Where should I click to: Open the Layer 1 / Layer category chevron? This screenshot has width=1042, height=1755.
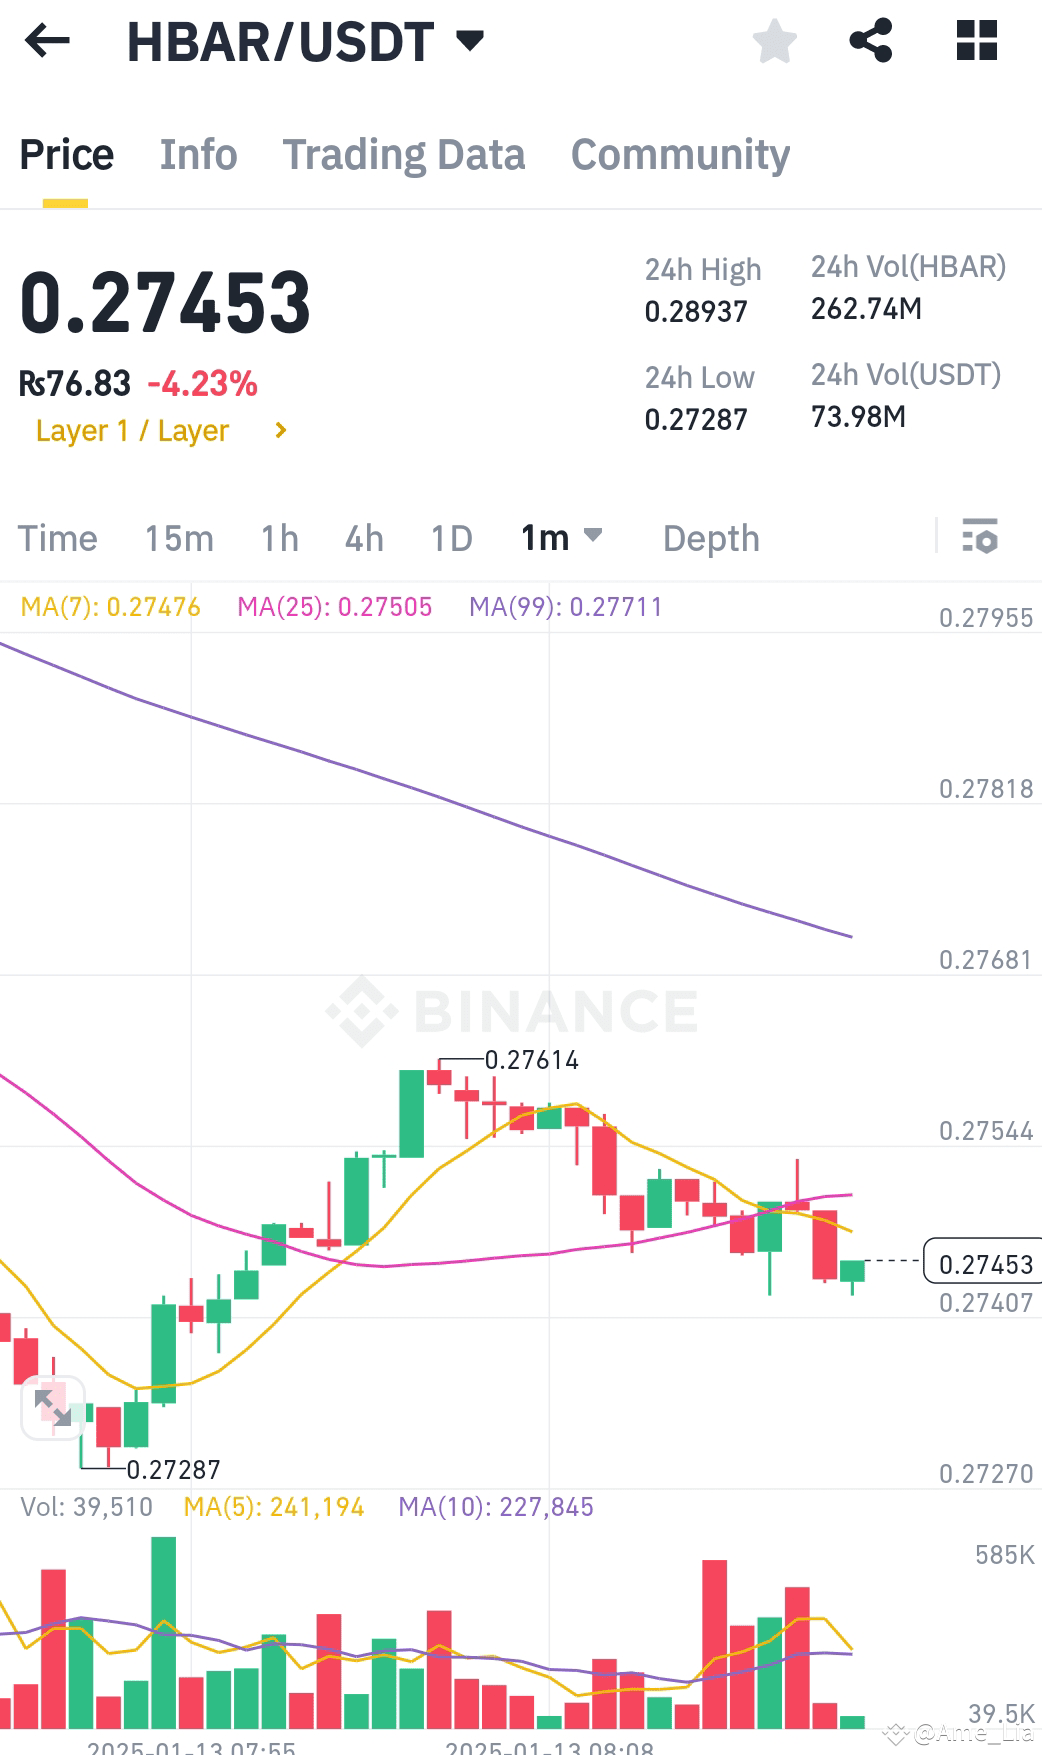tap(278, 430)
